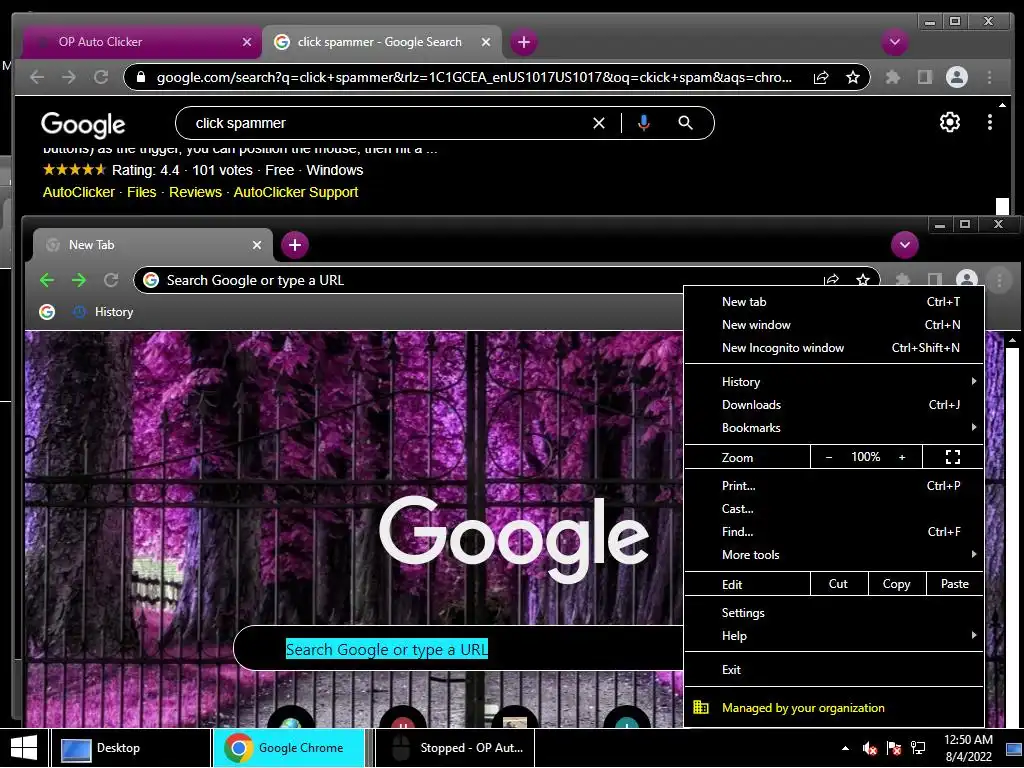Click Copy in Edit row
This screenshot has width=1024, height=768.
click(897, 584)
